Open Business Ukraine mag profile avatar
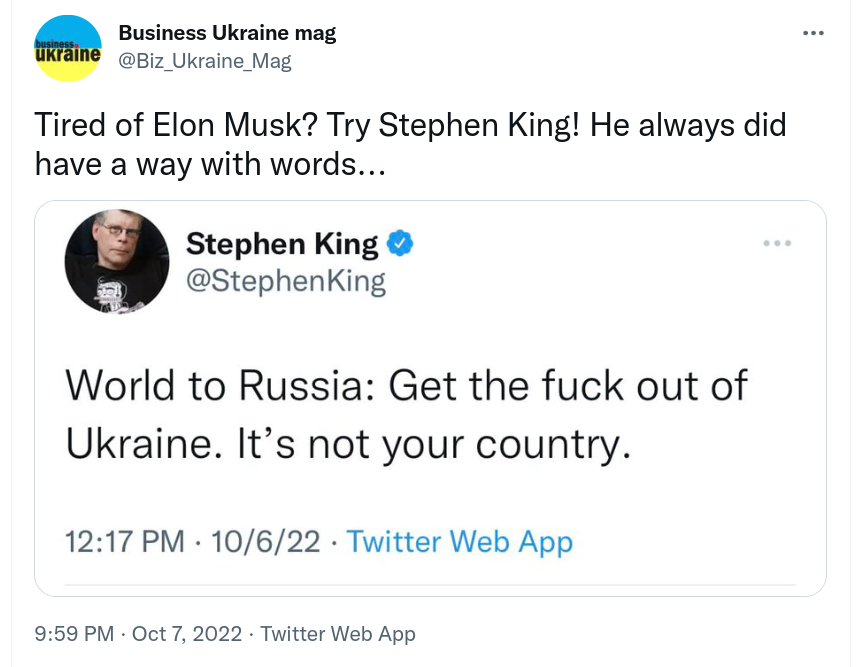Screen dimensions: 862x667 [68, 48]
